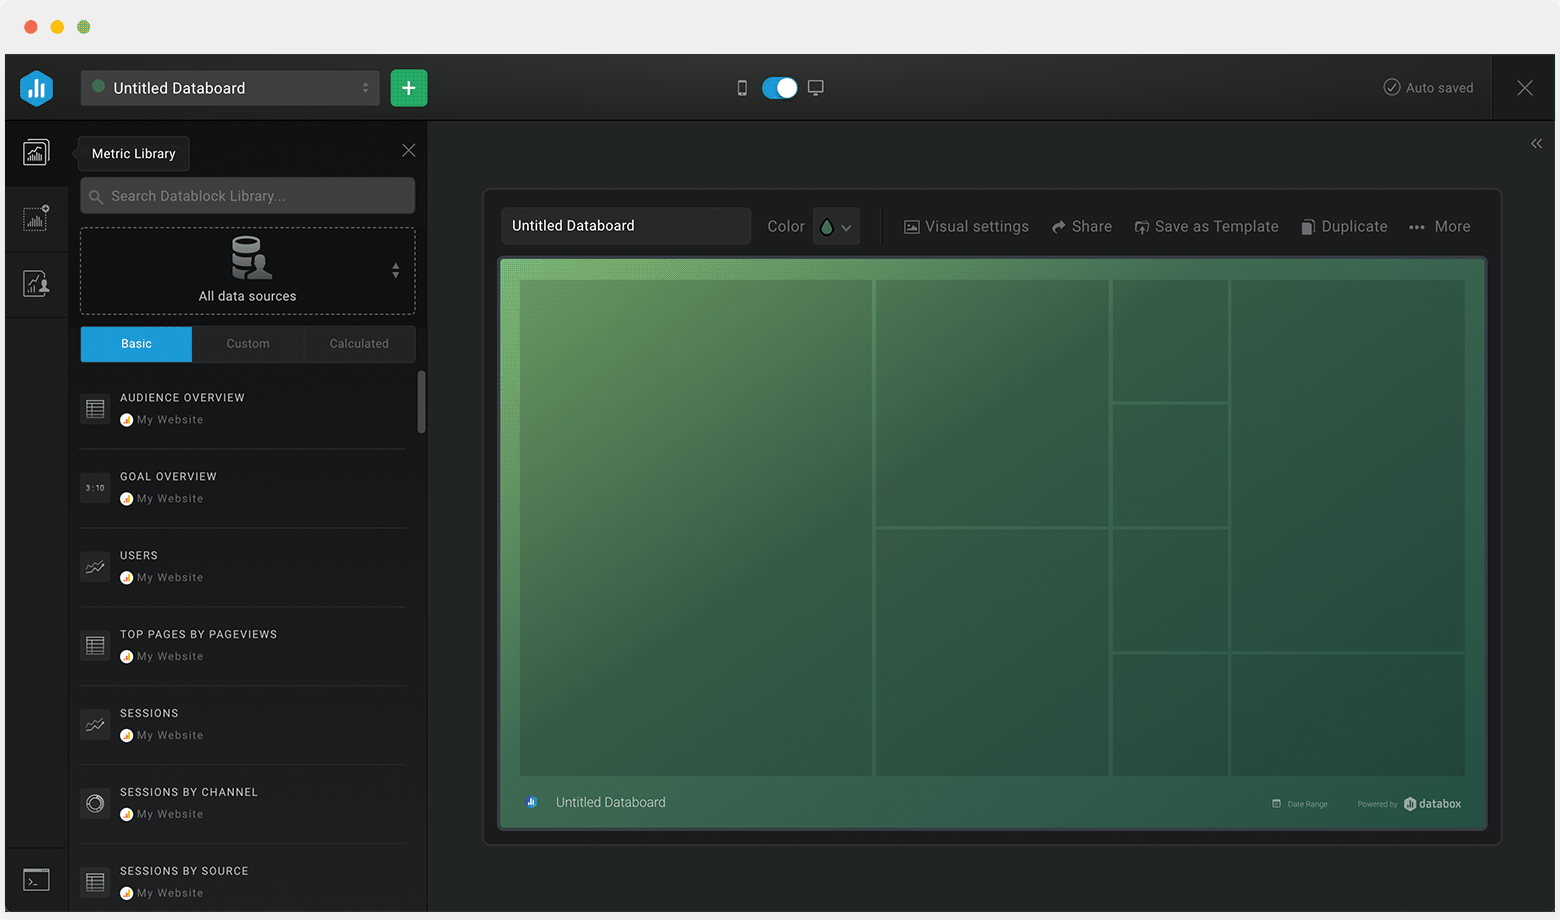
Task: Open the Untitled Databoard board switcher
Action: tap(229, 87)
